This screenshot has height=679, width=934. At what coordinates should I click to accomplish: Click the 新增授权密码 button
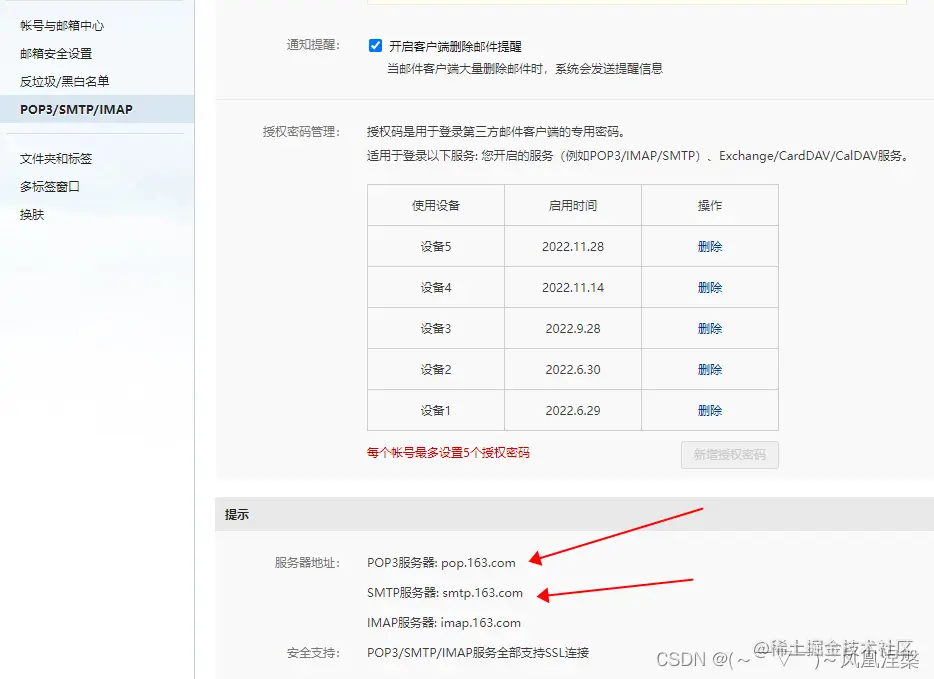[729, 454]
